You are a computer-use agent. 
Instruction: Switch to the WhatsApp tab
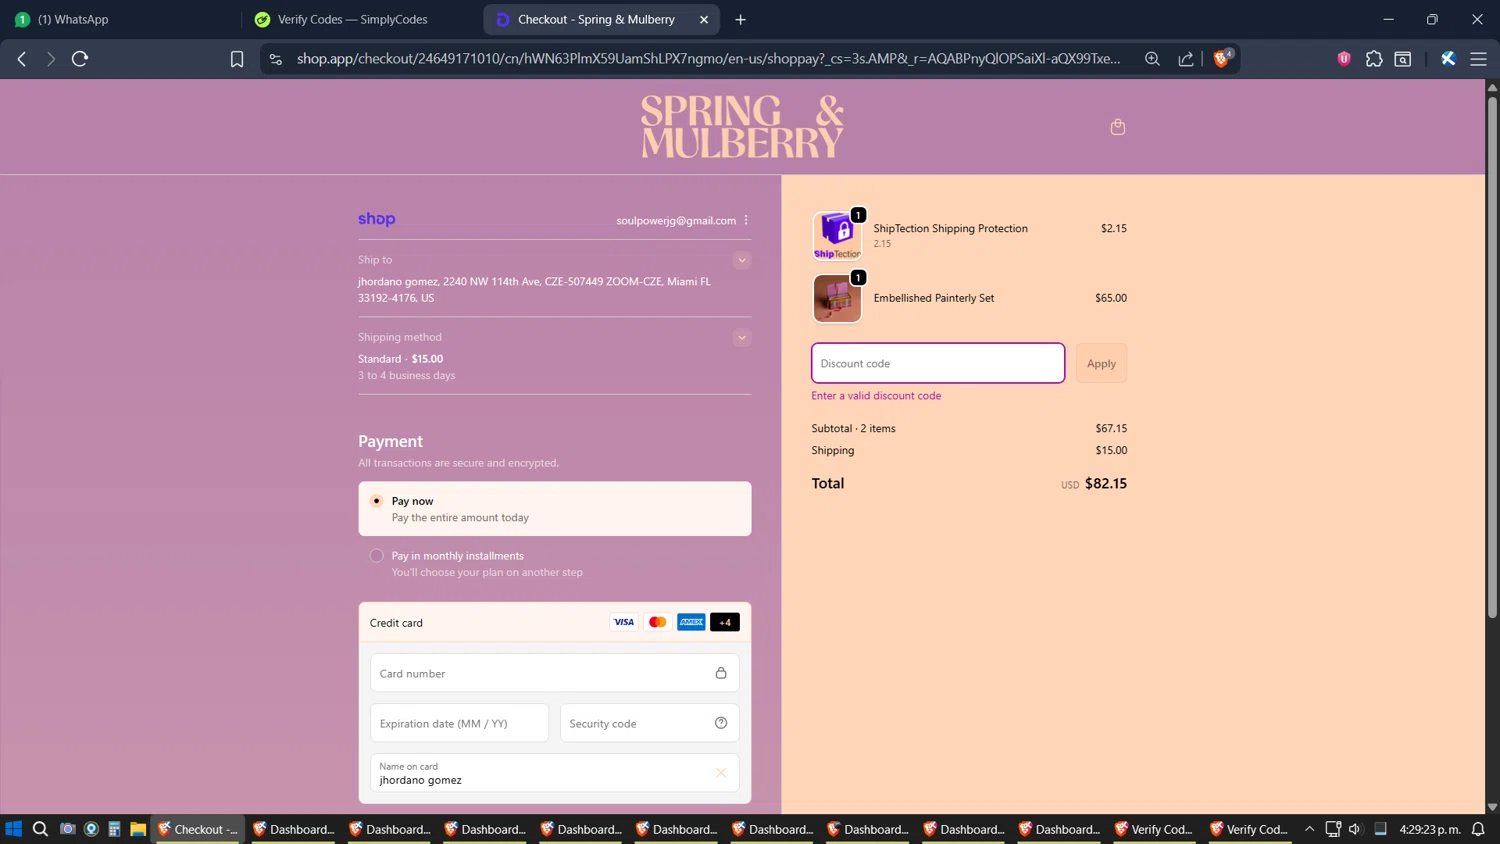(118, 19)
